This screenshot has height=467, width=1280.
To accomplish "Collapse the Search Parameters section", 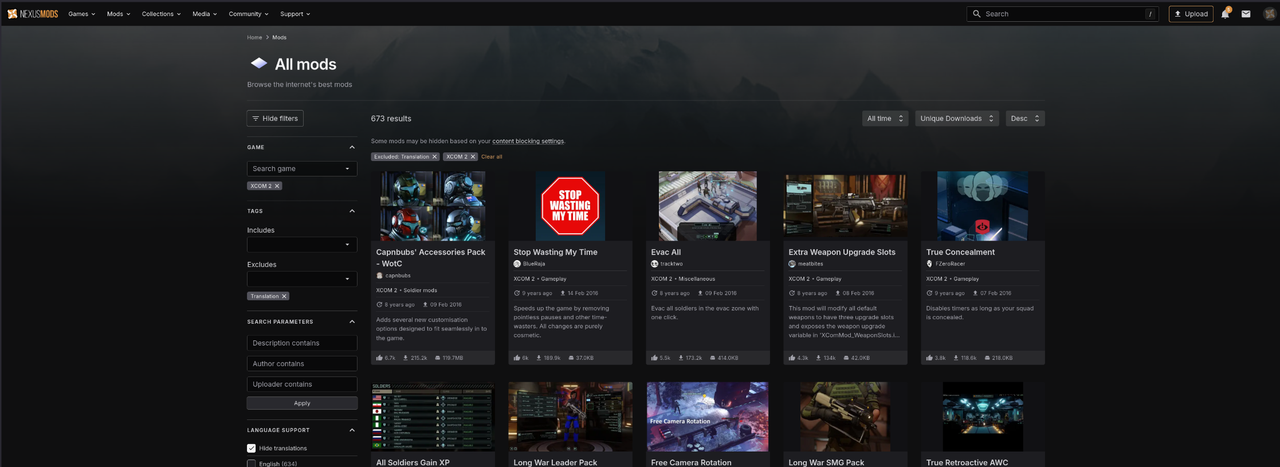I will pos(352,322).
